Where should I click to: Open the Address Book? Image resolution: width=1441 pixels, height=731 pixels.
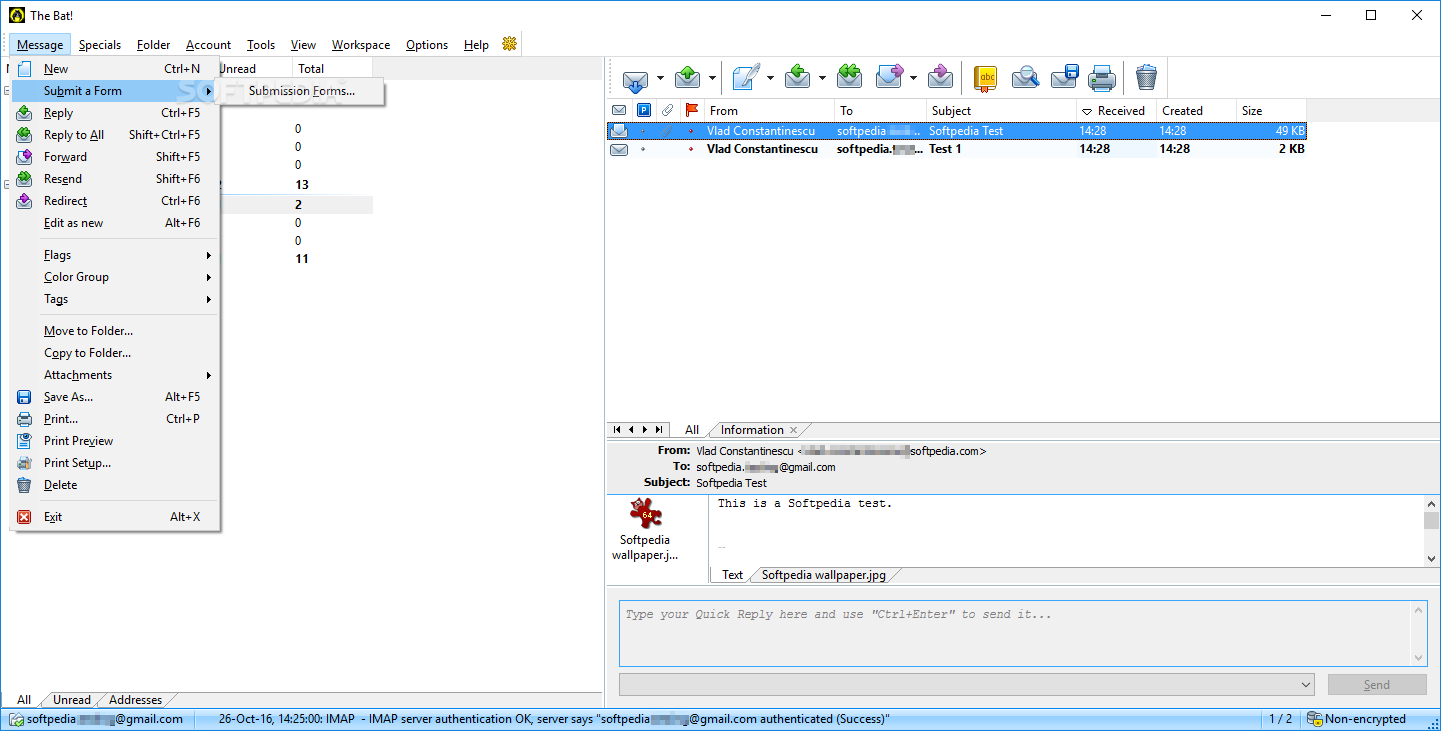click(985, 77)
